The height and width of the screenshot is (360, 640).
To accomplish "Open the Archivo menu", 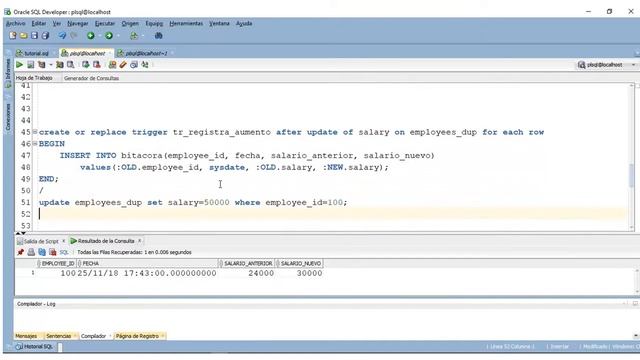I will [16, 24].
